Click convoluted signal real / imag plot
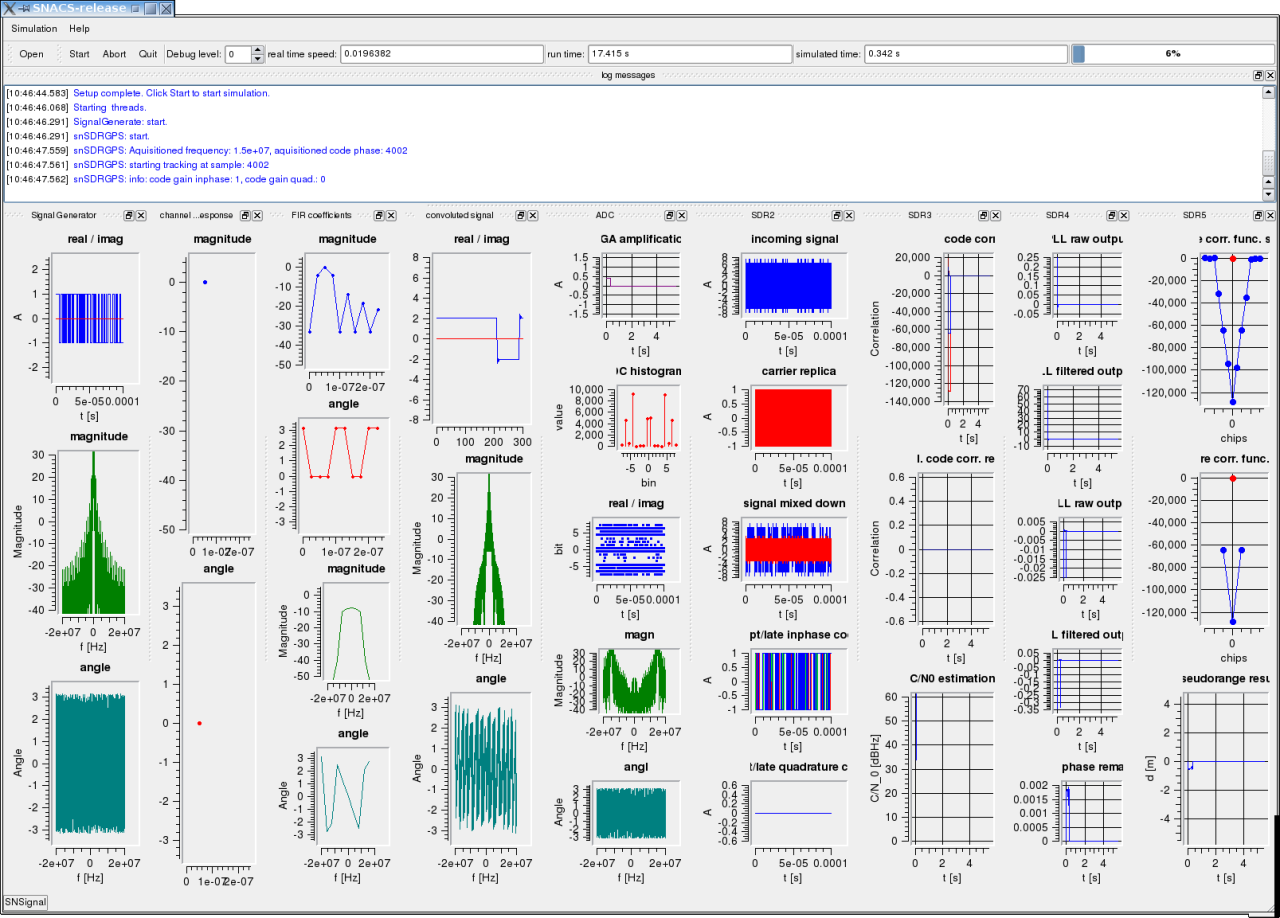Viewport: 1280px width, 918px height. 482,340
